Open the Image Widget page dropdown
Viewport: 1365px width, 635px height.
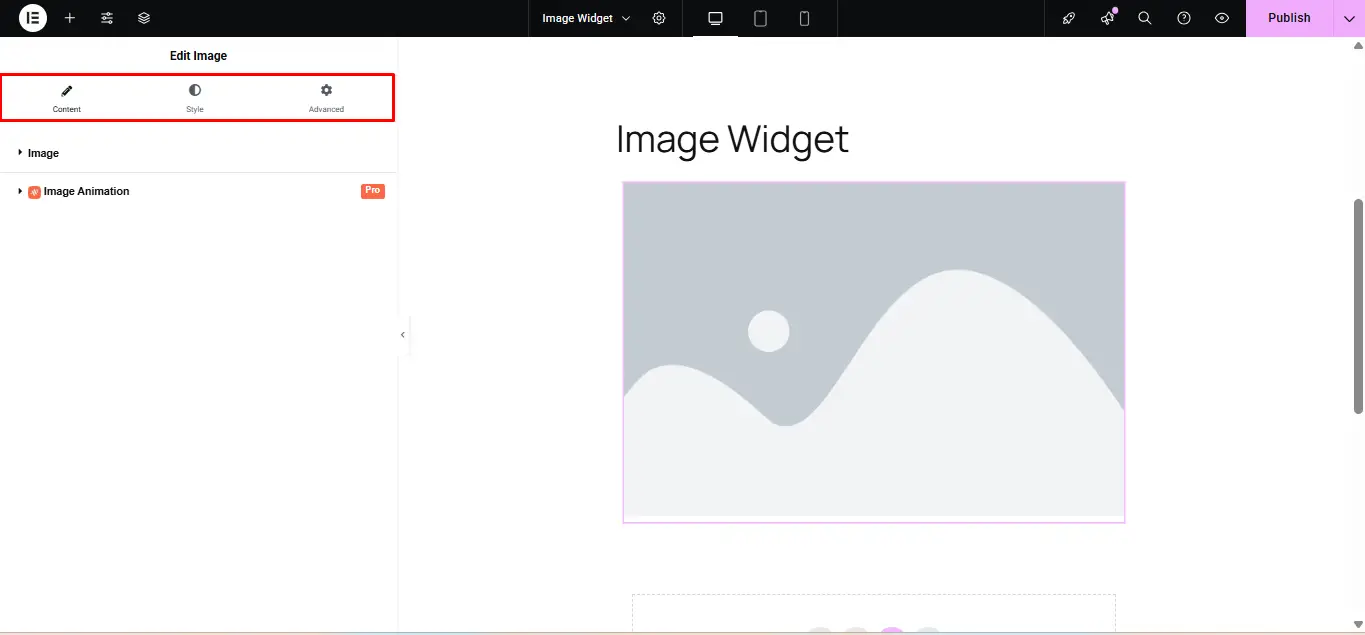(586, 18)
